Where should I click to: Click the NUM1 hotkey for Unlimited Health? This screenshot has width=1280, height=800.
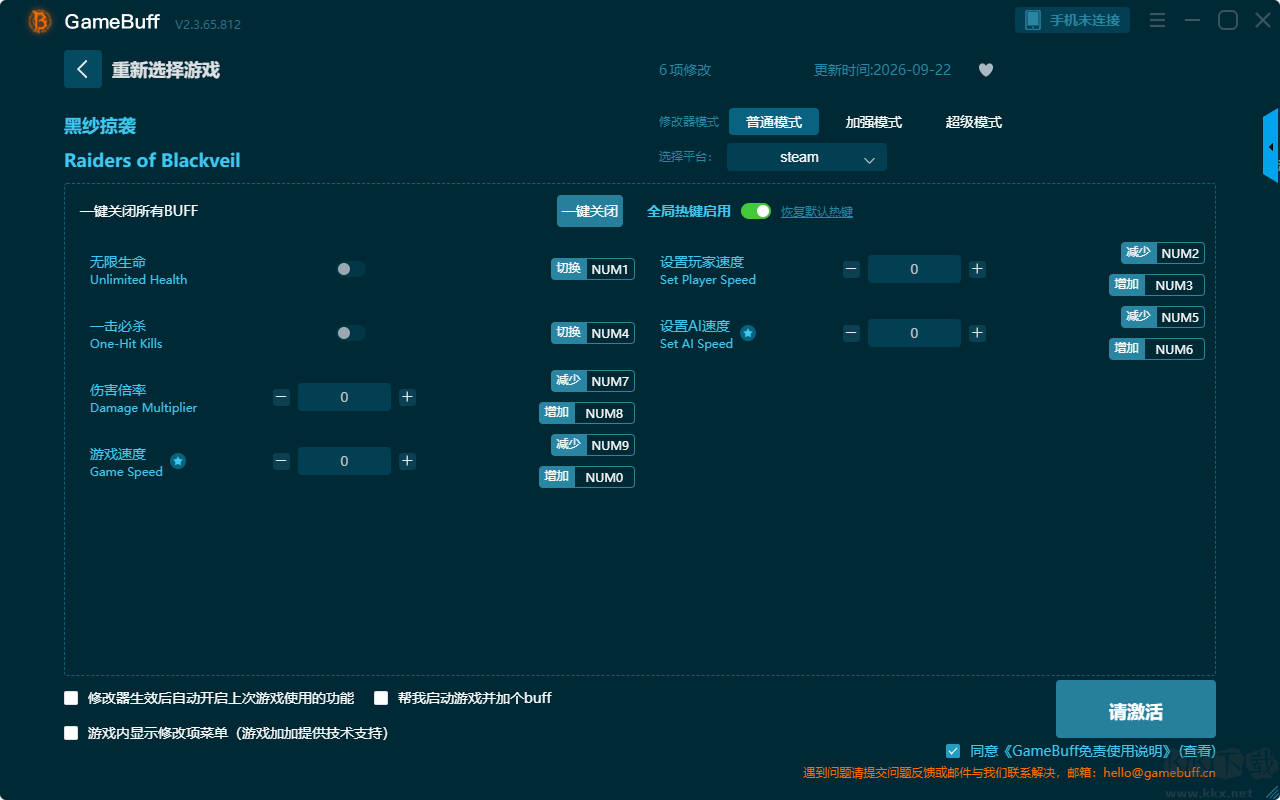pos(593,269)
